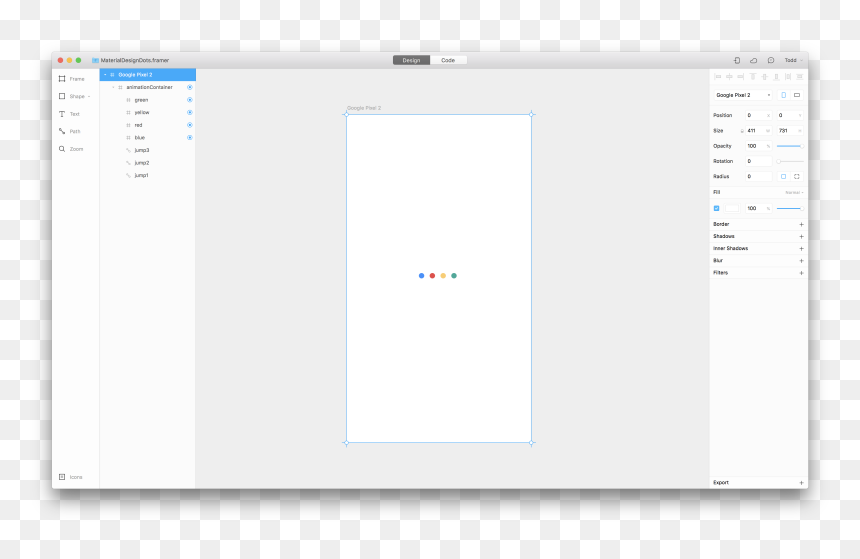Select the Text tool

(70, 114)
